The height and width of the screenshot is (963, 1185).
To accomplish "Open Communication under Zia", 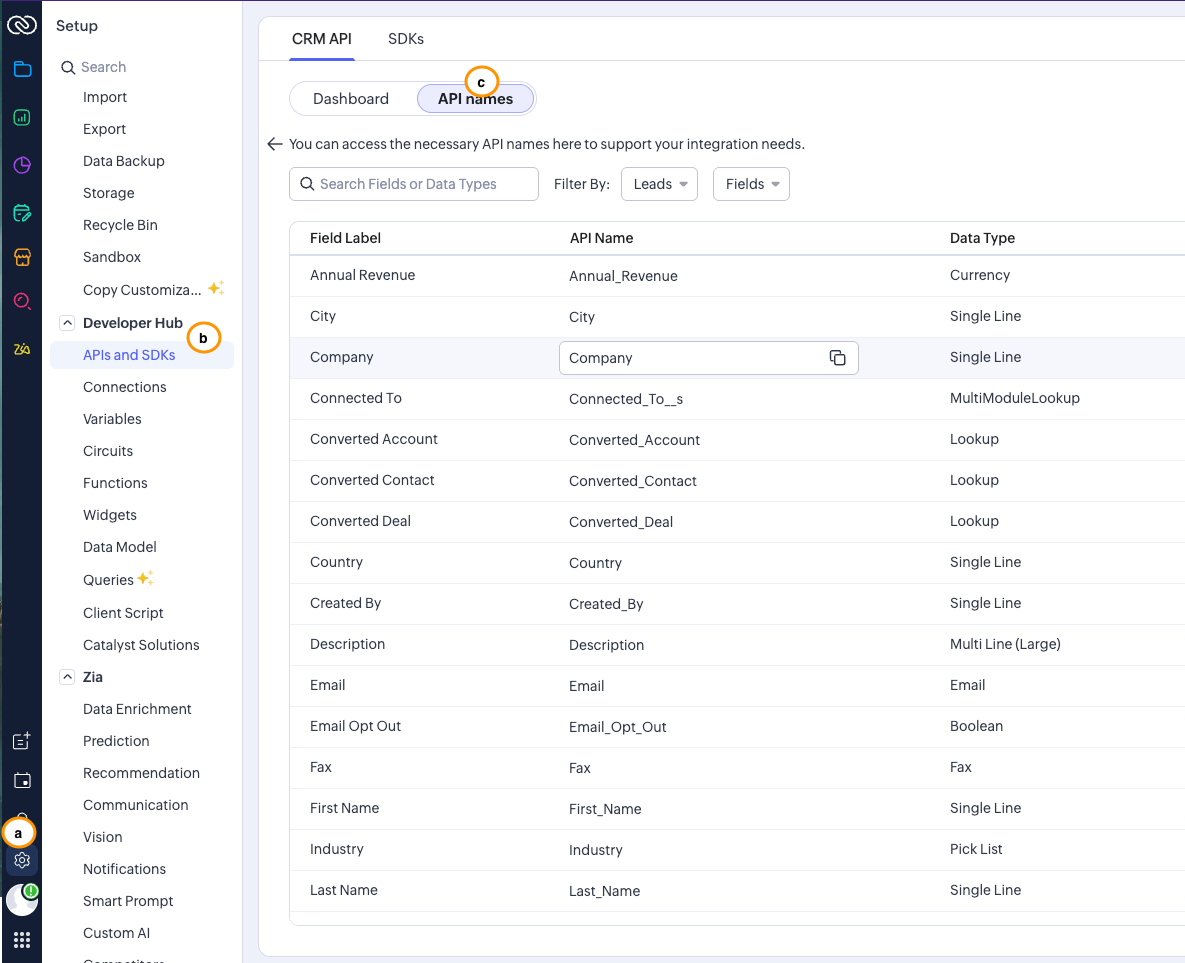I will [135, 805].
